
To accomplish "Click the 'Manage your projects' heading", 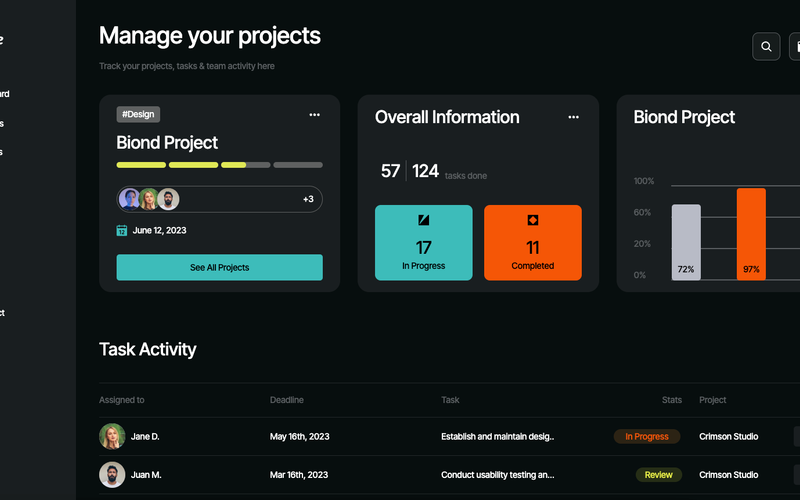I will tap(210, 36).
